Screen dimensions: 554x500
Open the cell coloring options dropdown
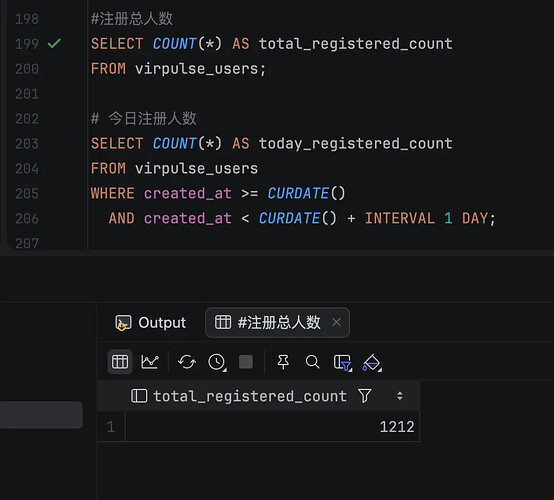(x=372, y=363)
